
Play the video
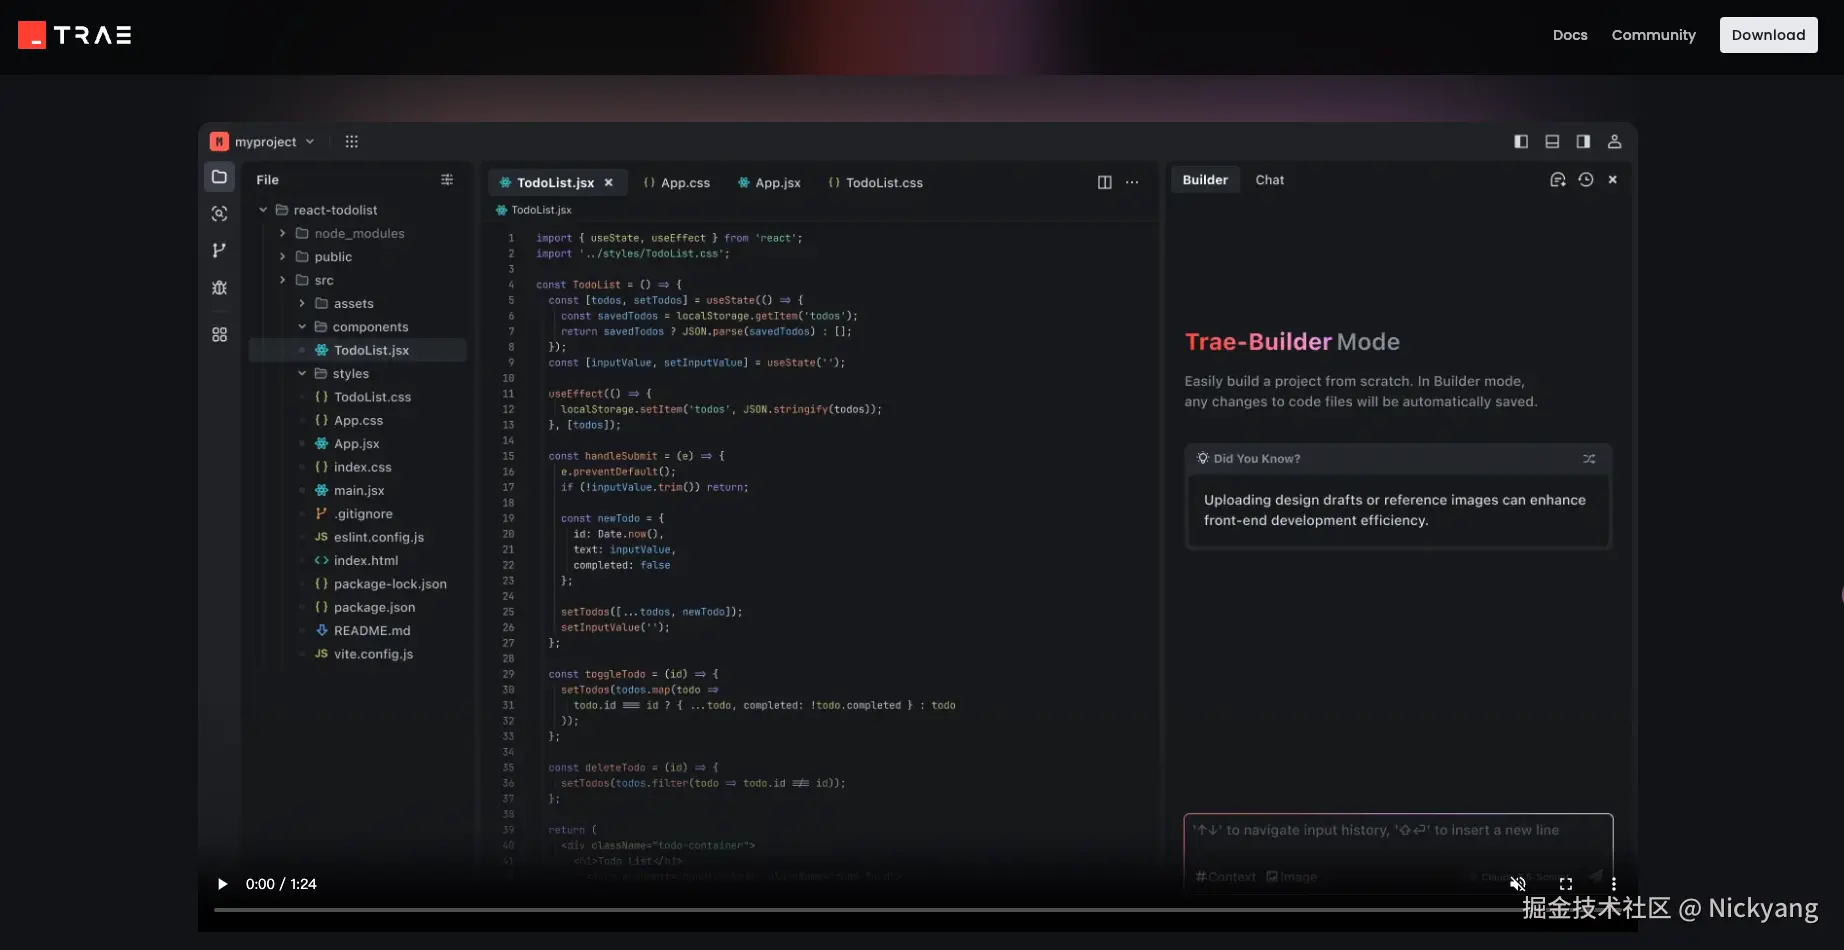click(x=222, y=884)
